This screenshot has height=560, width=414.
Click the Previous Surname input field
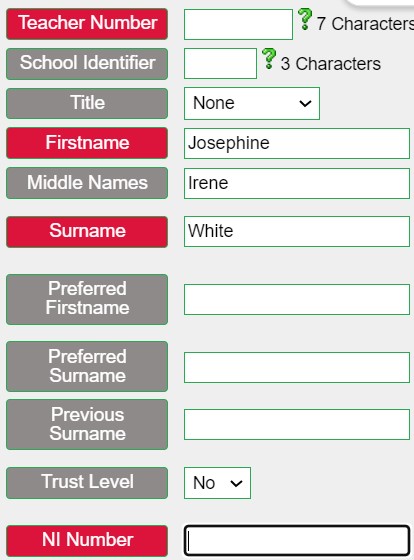(x=296, y=424)
